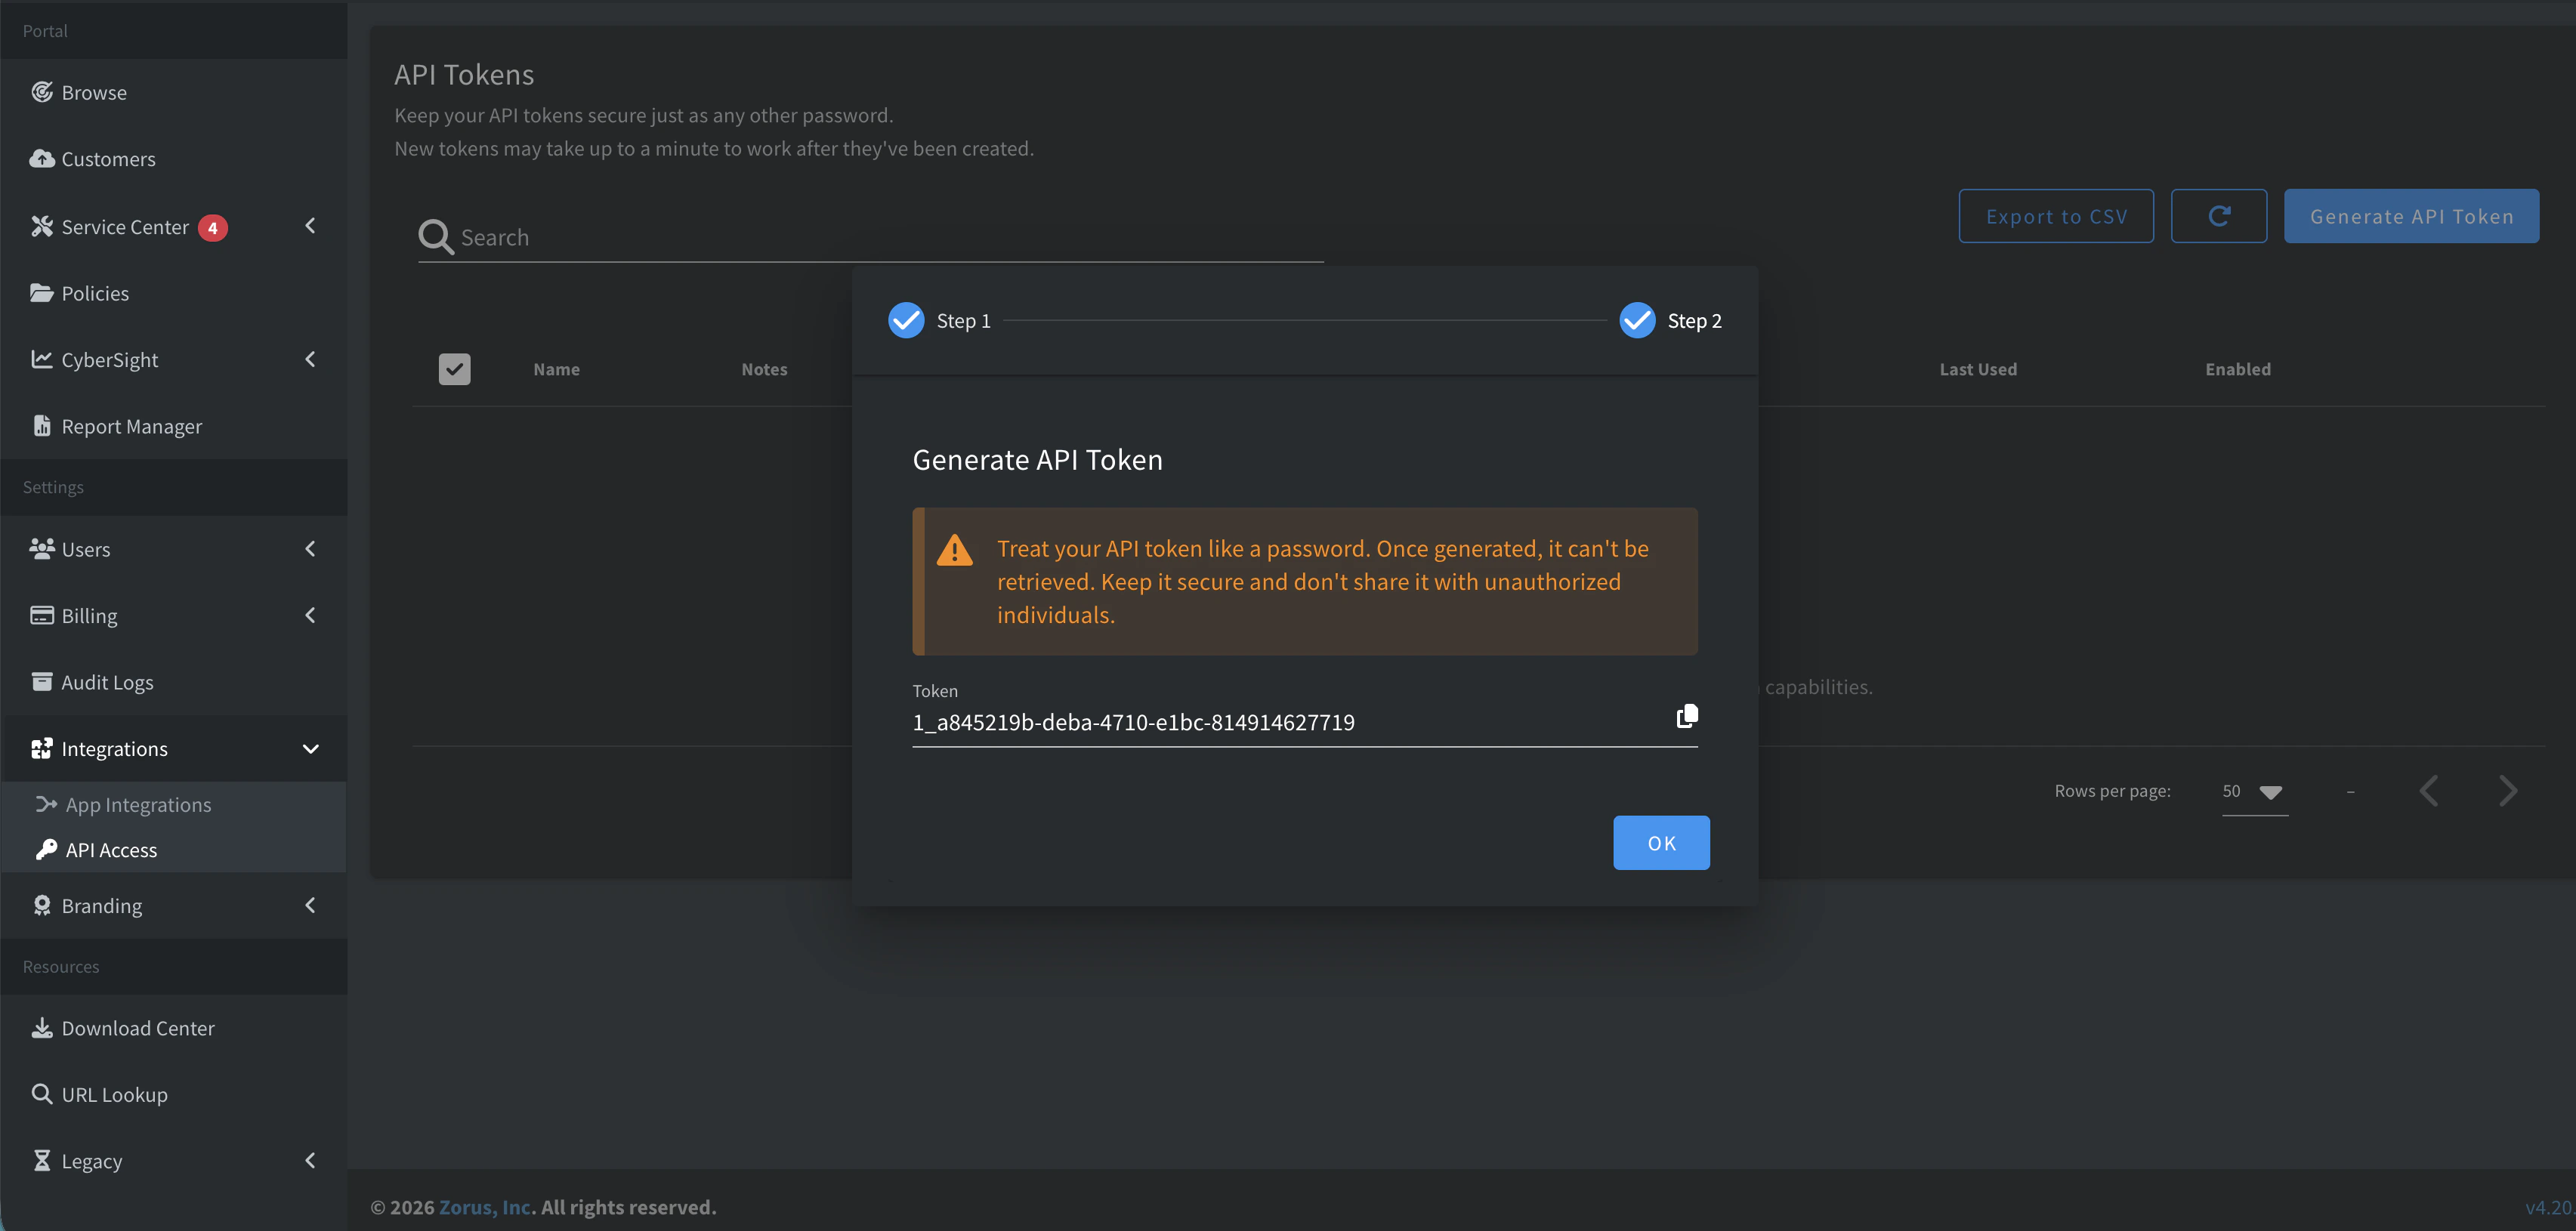Viewport: 2576px width, 1231px height.
Task: Click the URL Lookup magnifier icon
Action: pyautogui.click(x=42, y=1093)
